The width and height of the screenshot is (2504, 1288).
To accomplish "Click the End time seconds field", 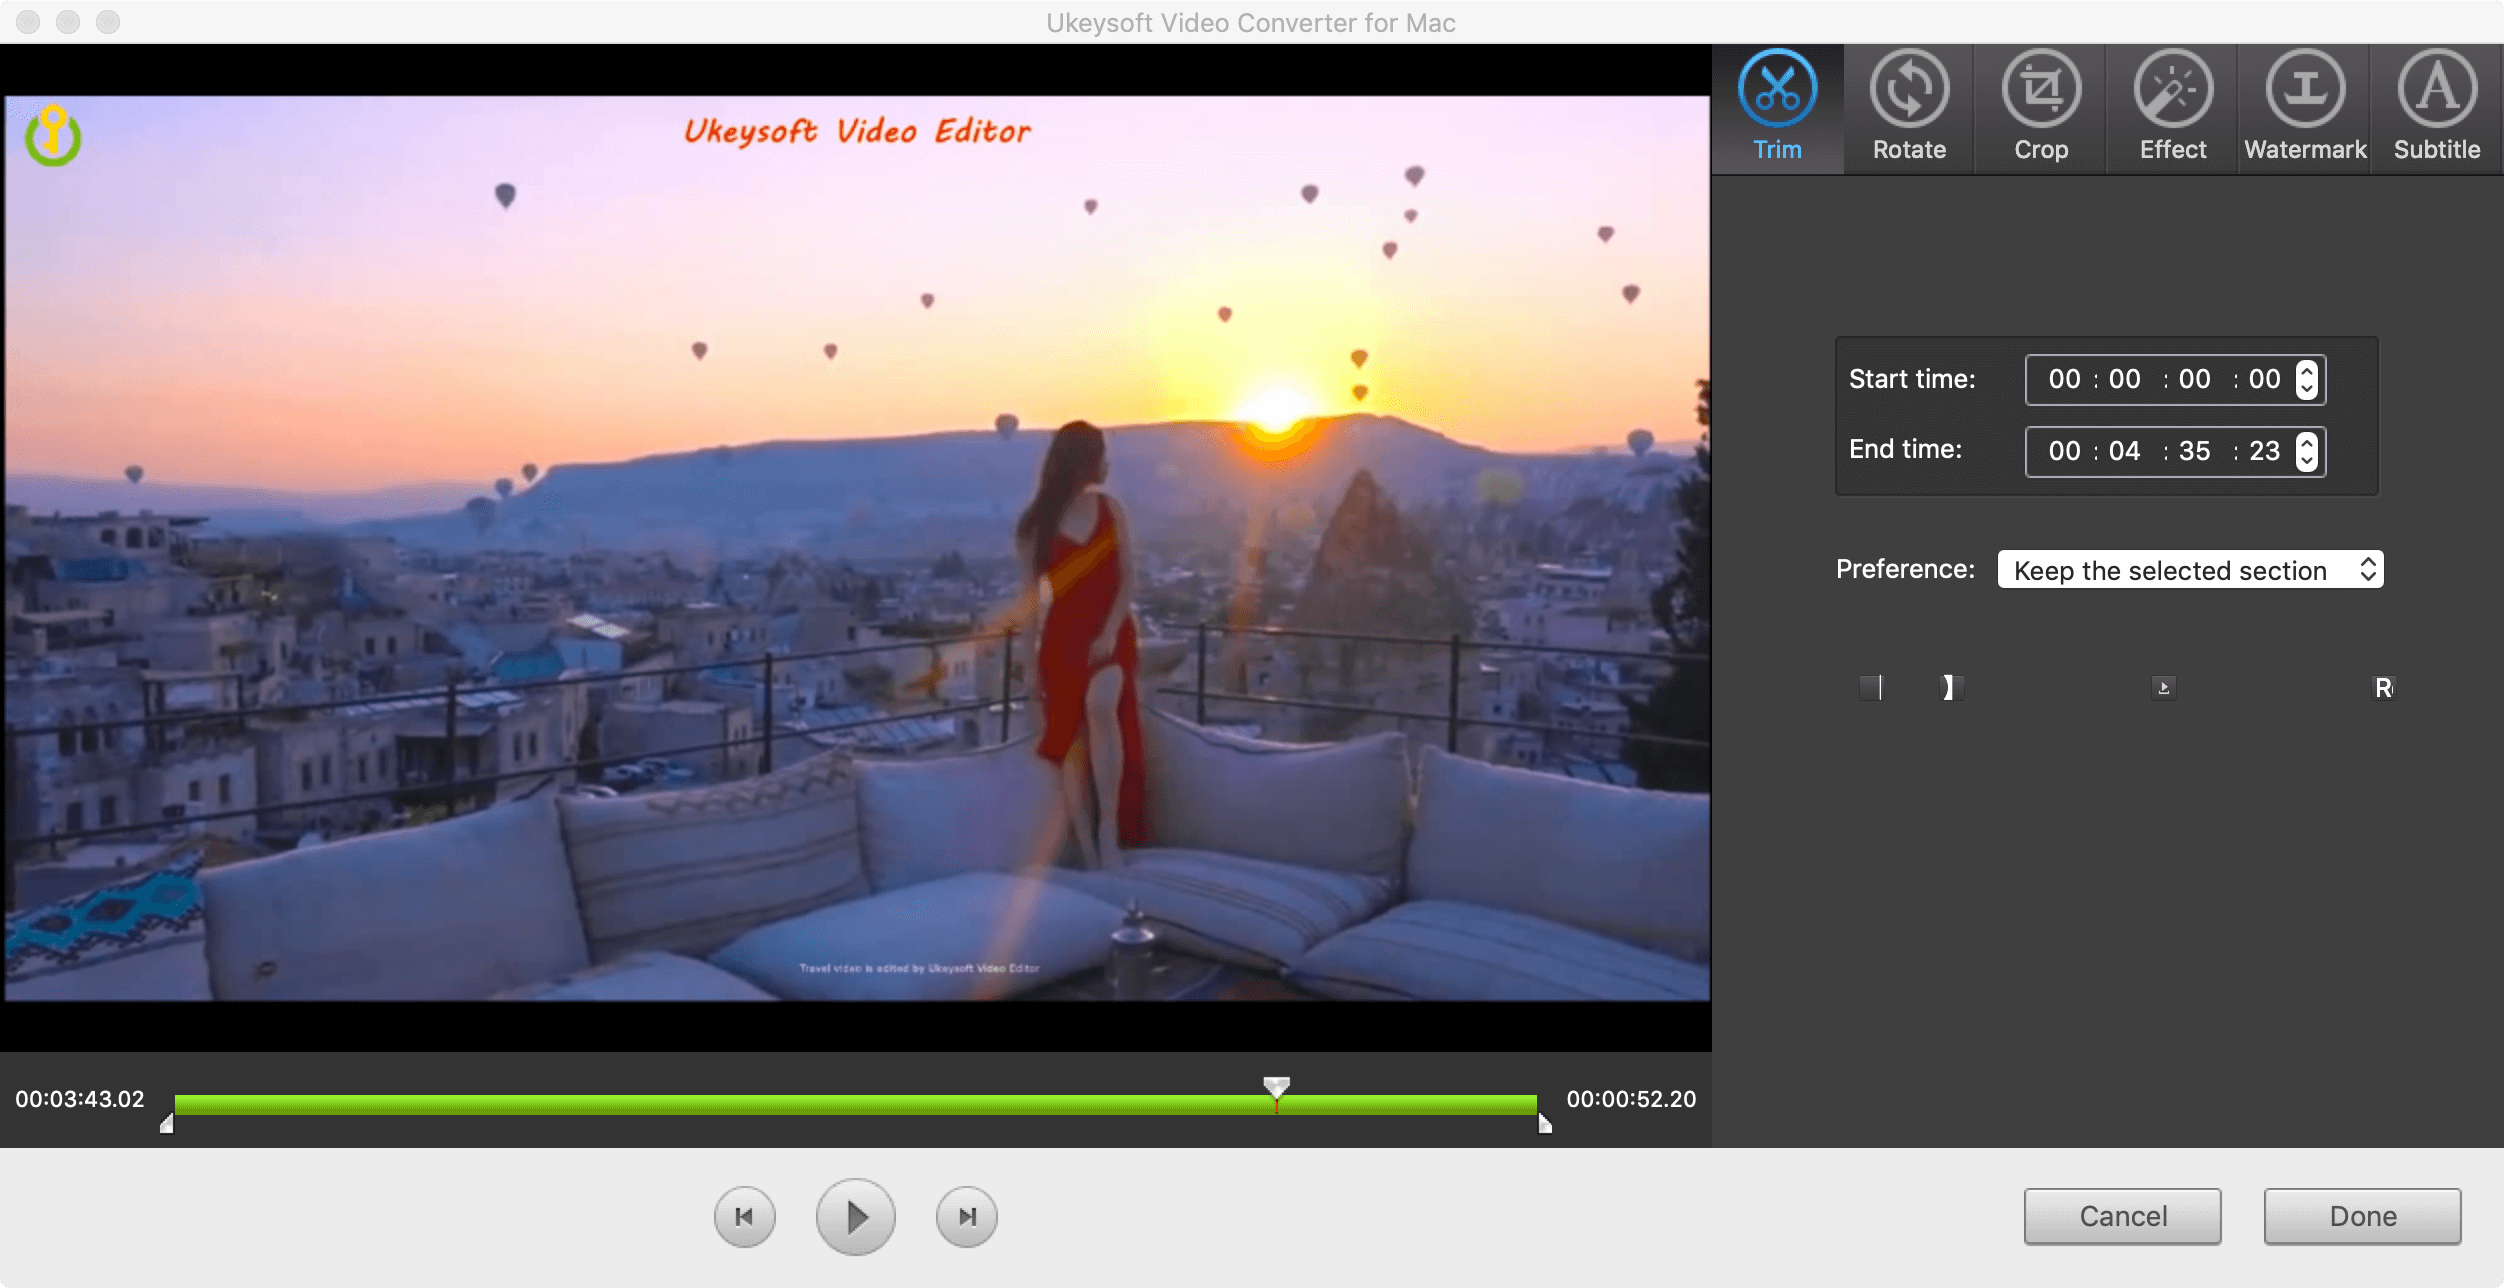I will (2192, 450).
